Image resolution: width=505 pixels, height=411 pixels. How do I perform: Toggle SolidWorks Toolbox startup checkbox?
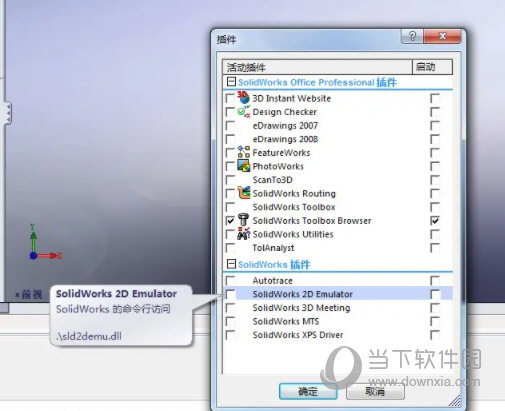point(435,207)
